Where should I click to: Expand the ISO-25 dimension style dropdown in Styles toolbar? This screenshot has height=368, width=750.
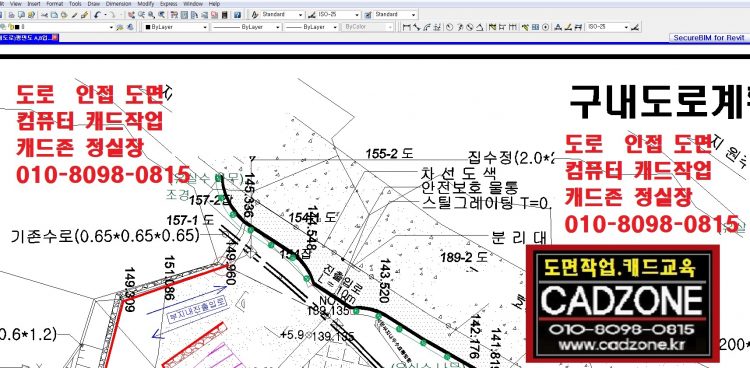coord(357,15)
